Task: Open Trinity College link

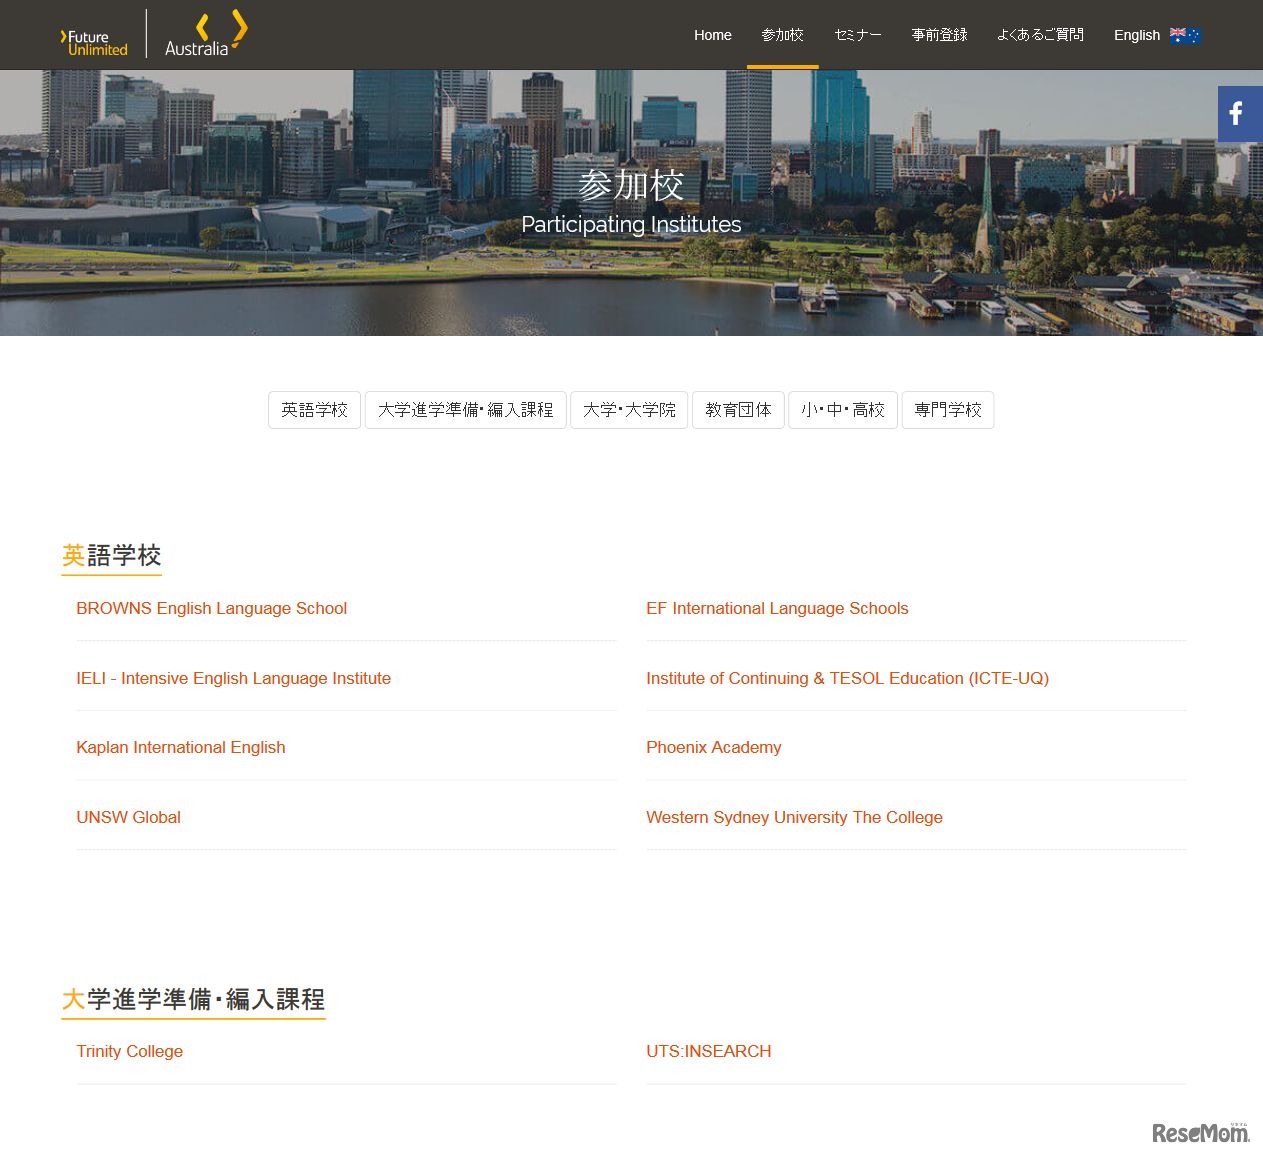Action: 129,1051
